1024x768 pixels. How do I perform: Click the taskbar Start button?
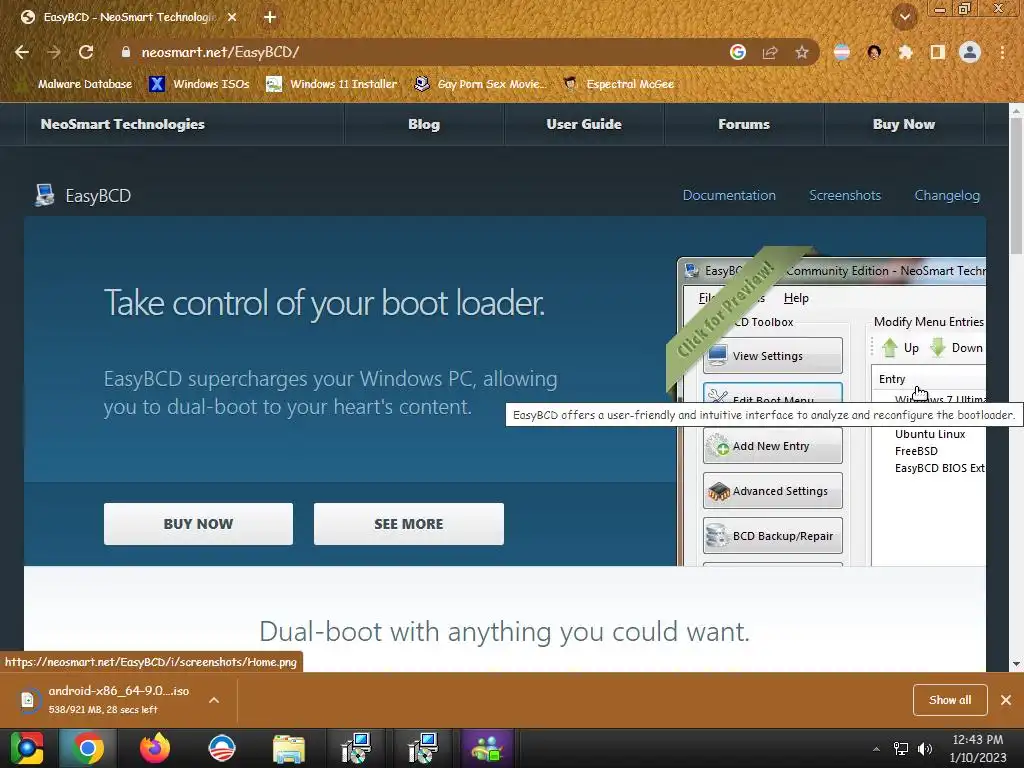[26, 748]
